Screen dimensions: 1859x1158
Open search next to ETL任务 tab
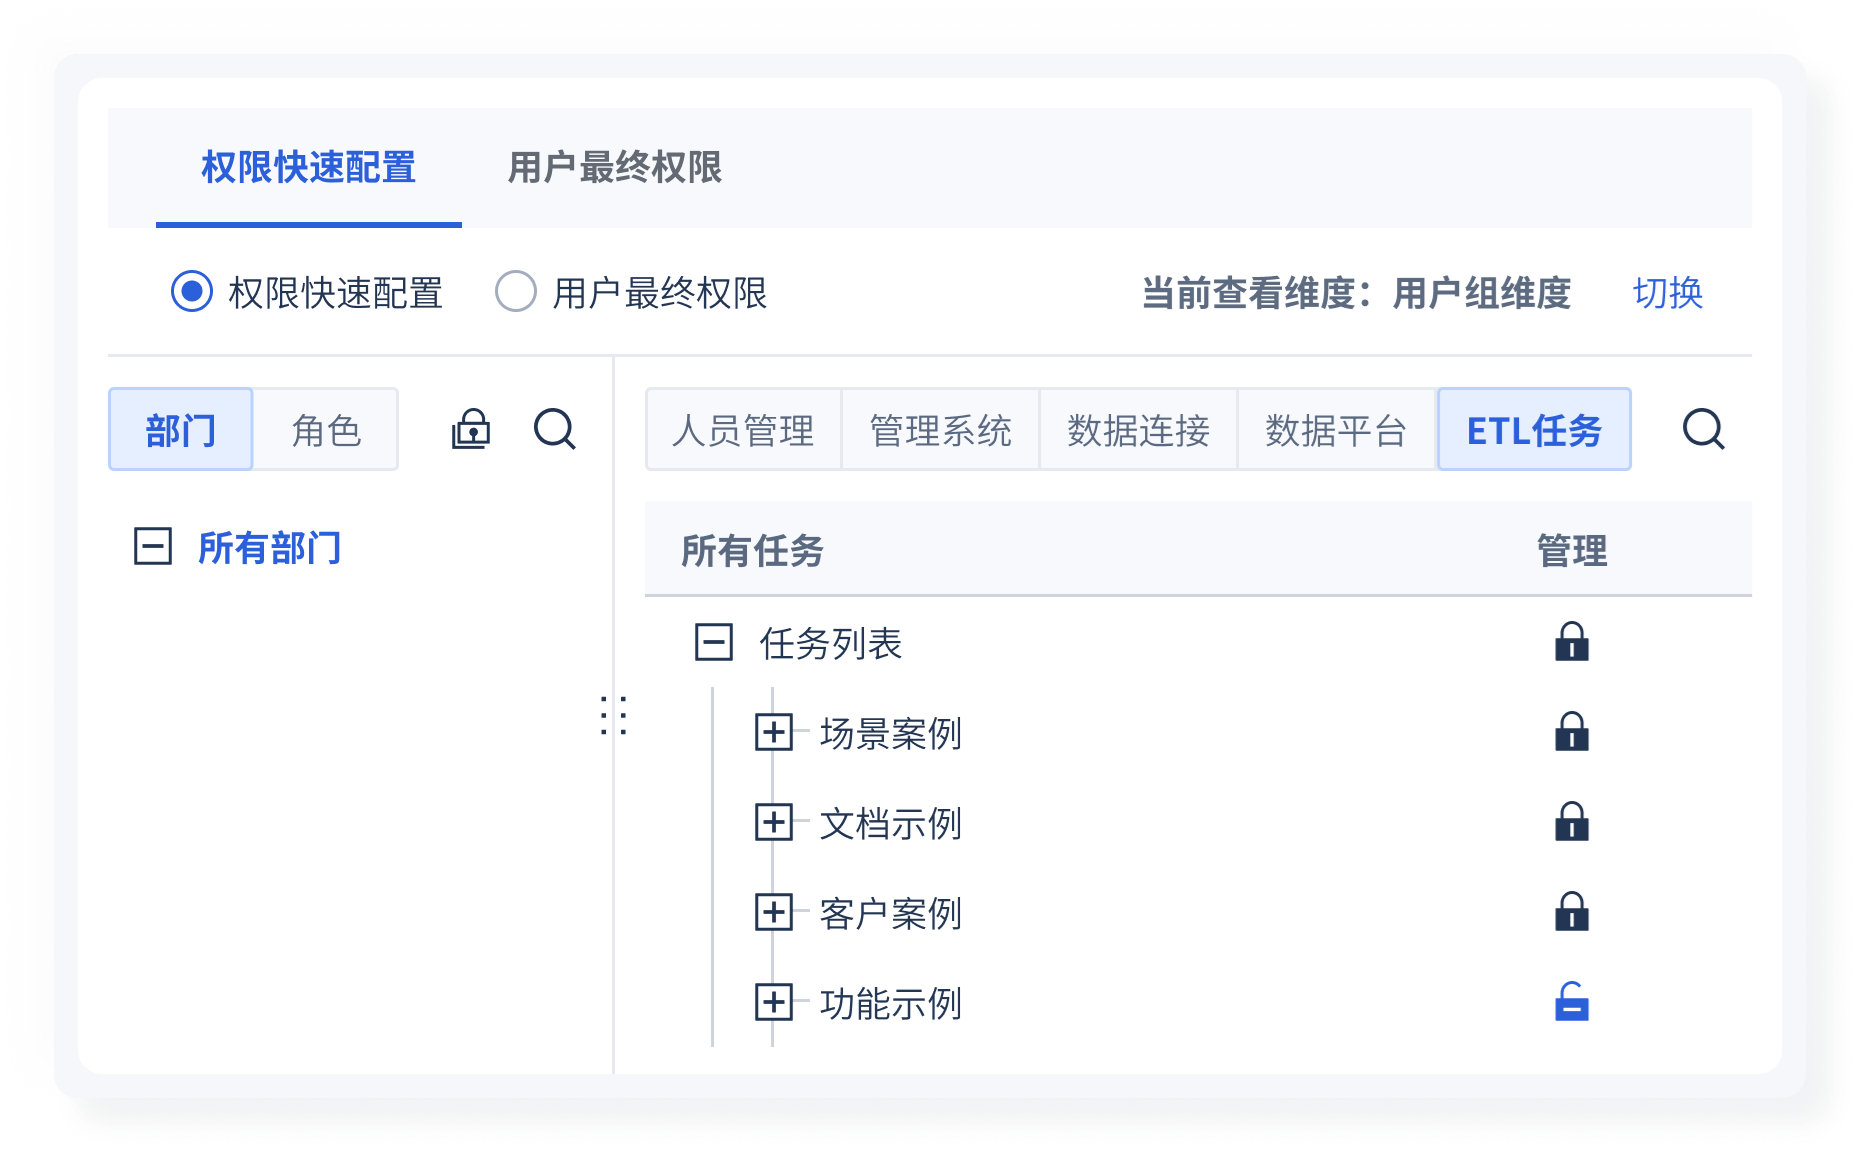pos(1704,429)
